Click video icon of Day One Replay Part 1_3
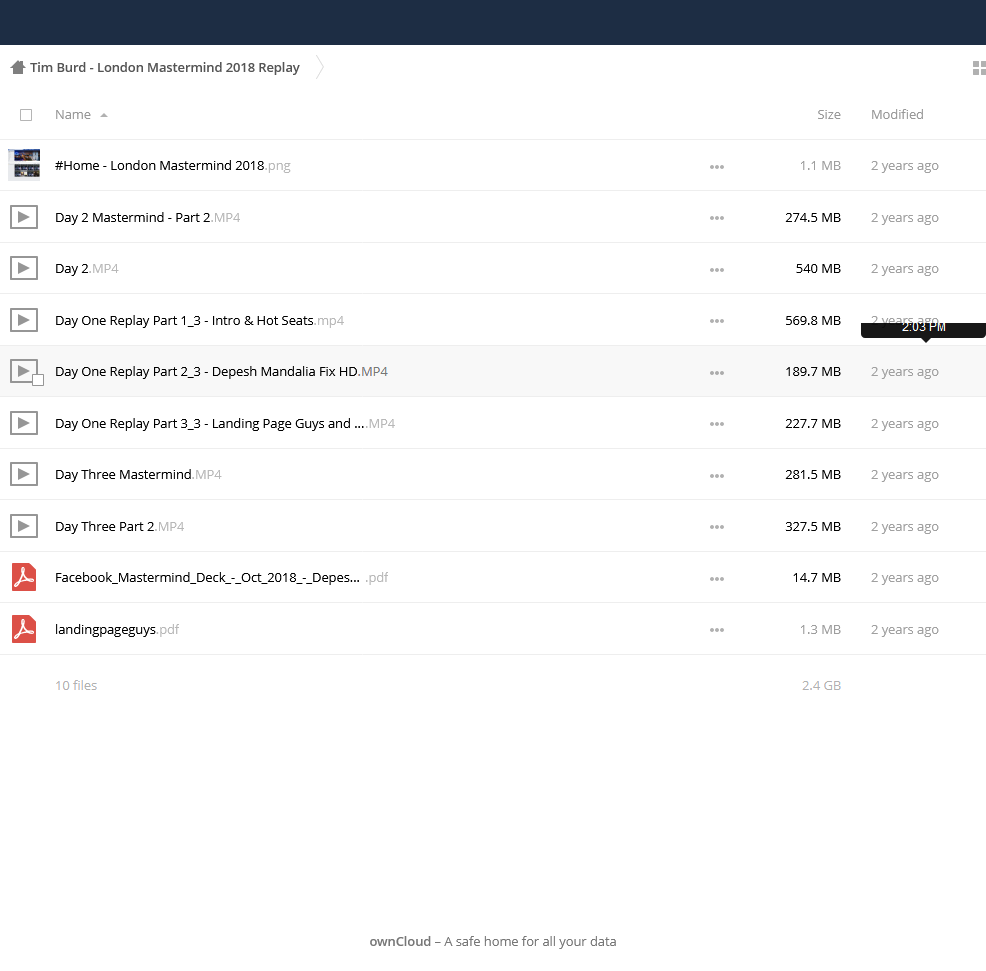 (x=24, y=320)
